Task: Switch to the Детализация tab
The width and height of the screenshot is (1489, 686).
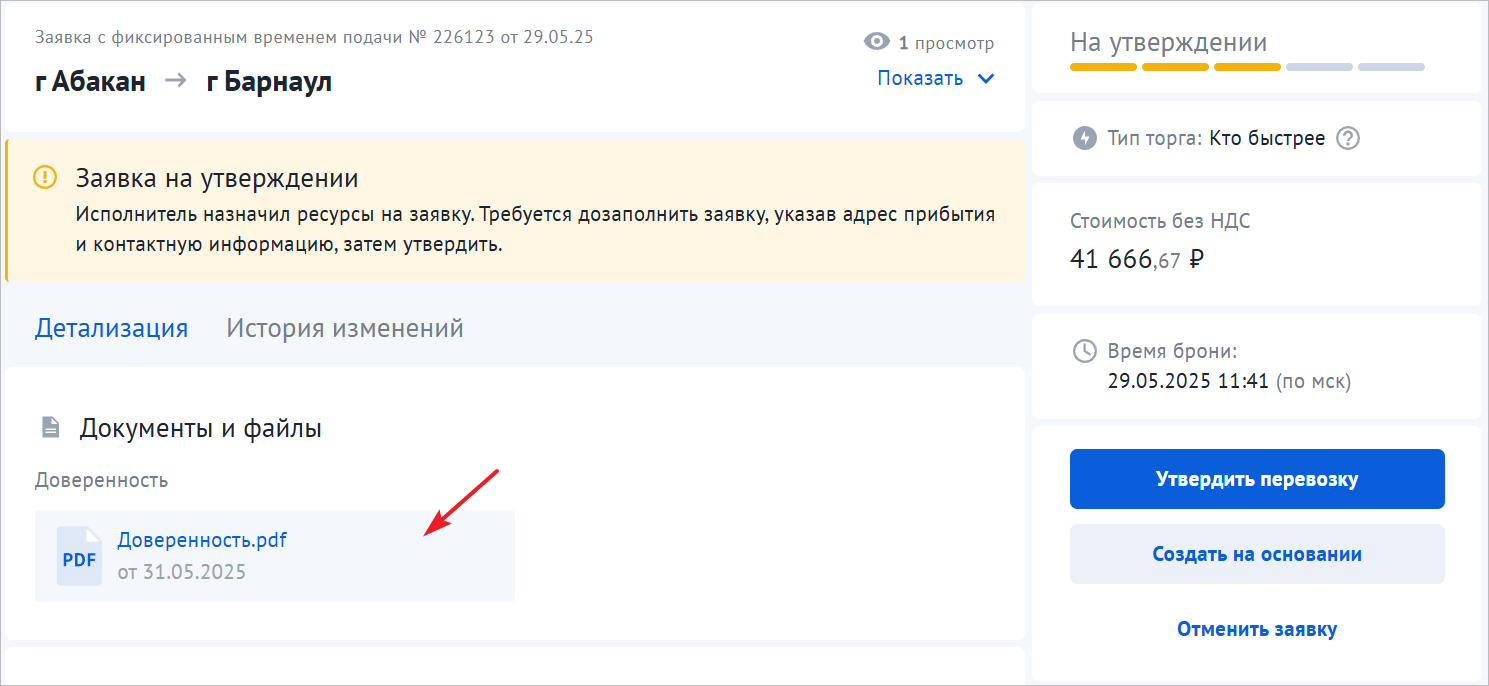Action: [x=111, y=328]
